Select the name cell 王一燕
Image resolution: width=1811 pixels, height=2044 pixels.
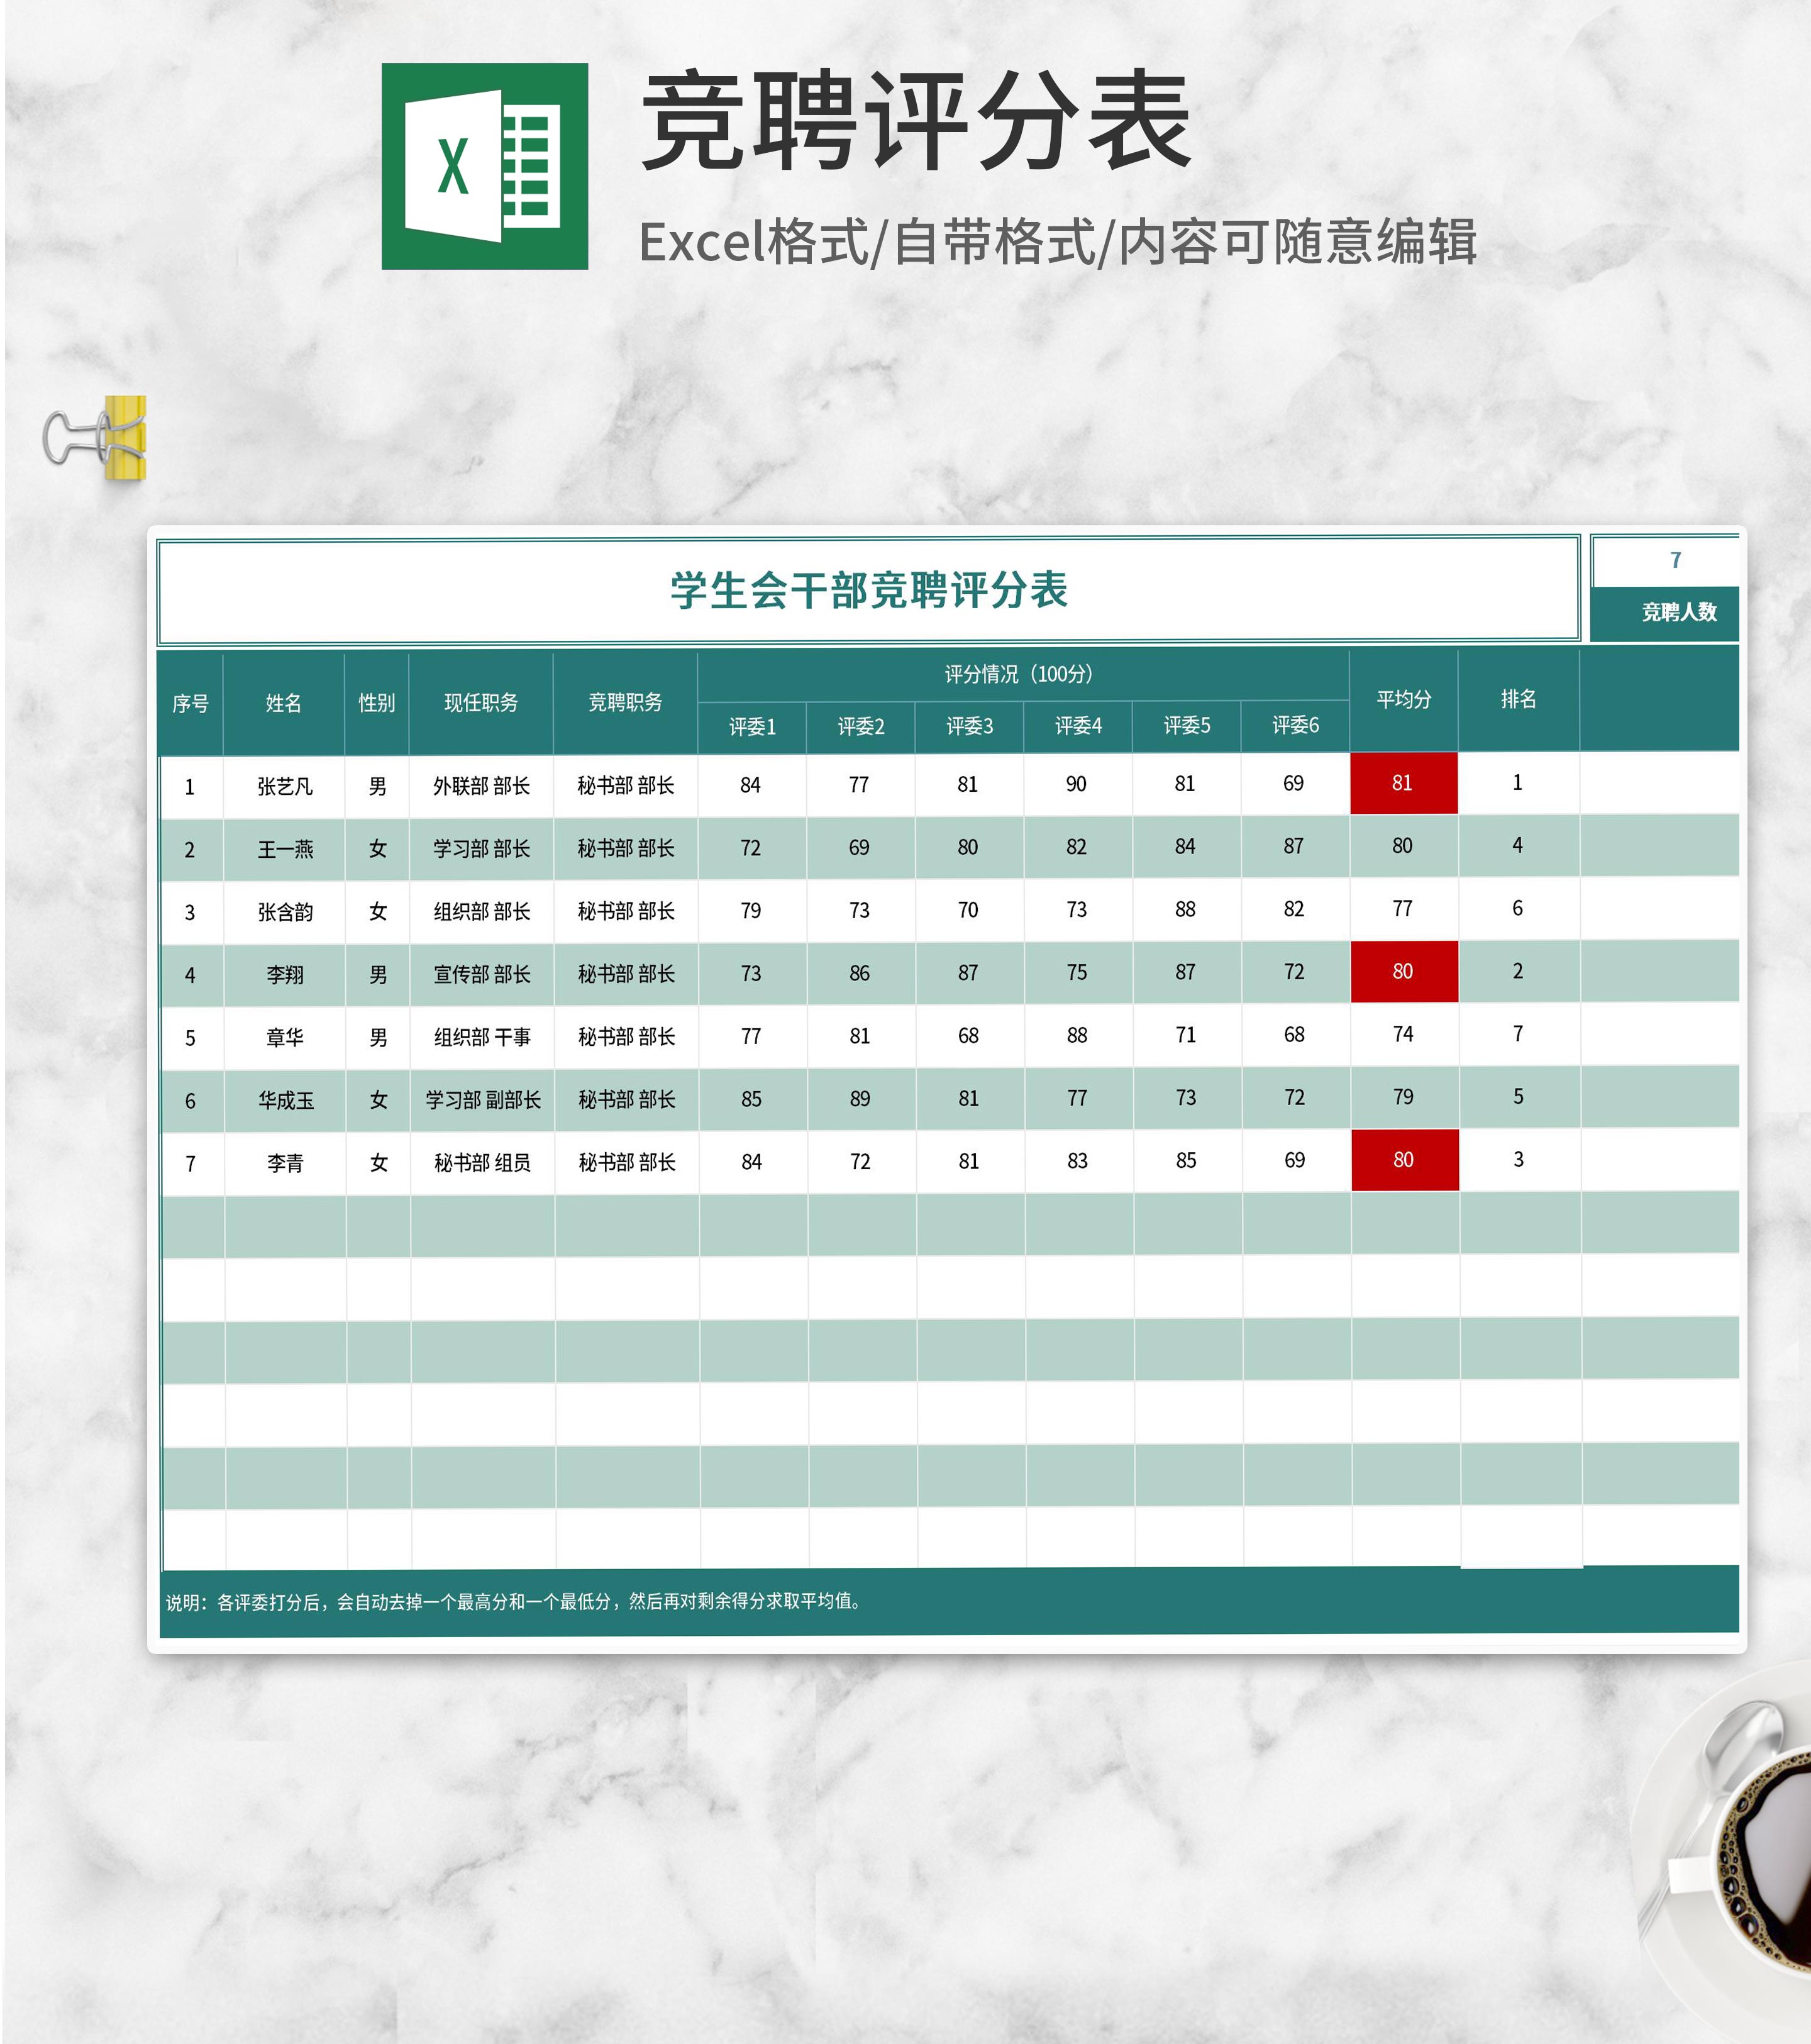pyautogui.click(x=285, y=849)
